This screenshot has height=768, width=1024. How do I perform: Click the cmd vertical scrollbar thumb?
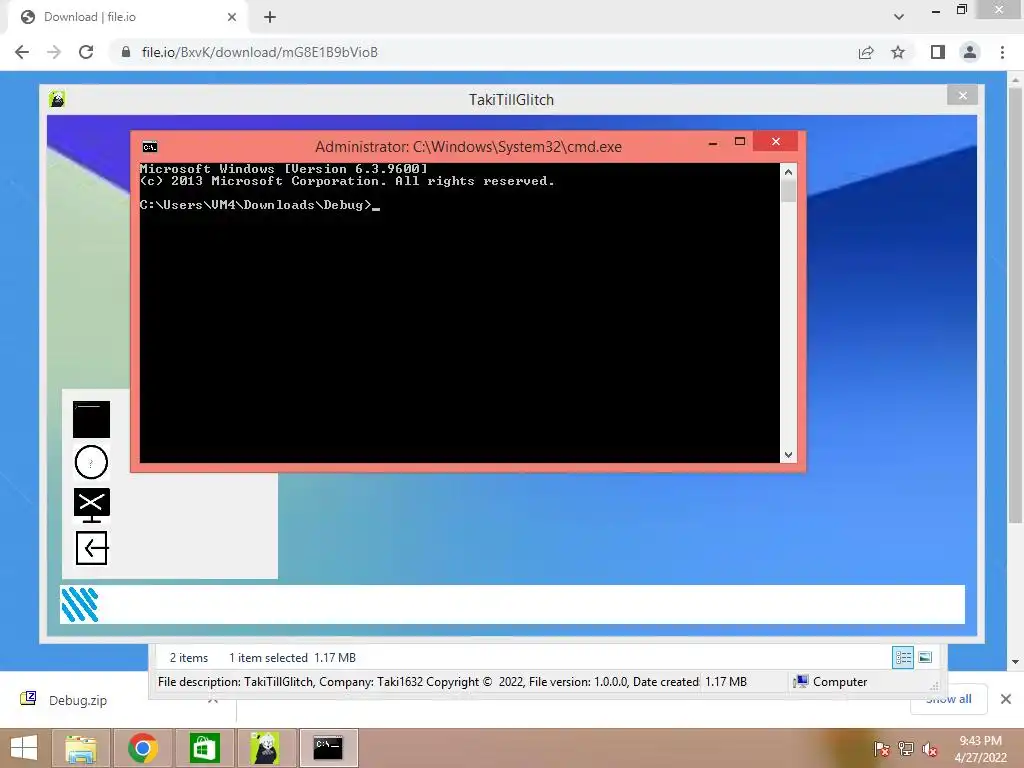(x=788, y=191)
